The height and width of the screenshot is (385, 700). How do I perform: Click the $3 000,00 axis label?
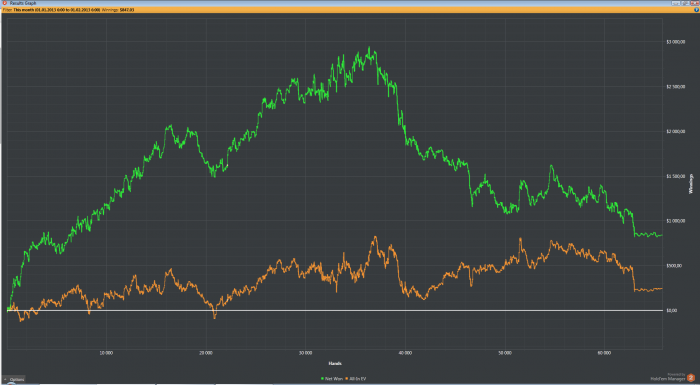click(675, 42)
